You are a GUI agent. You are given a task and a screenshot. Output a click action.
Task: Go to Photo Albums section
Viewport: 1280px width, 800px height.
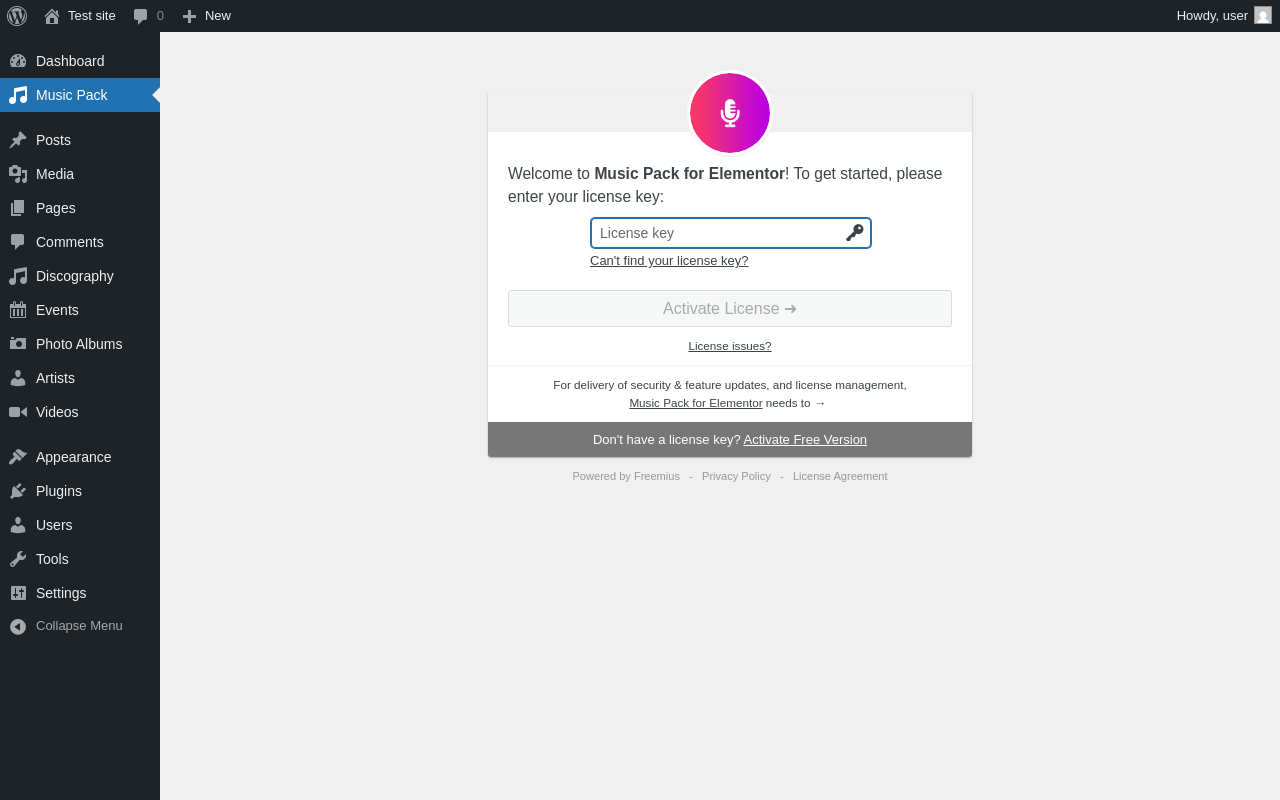click(x=80, y=344)
